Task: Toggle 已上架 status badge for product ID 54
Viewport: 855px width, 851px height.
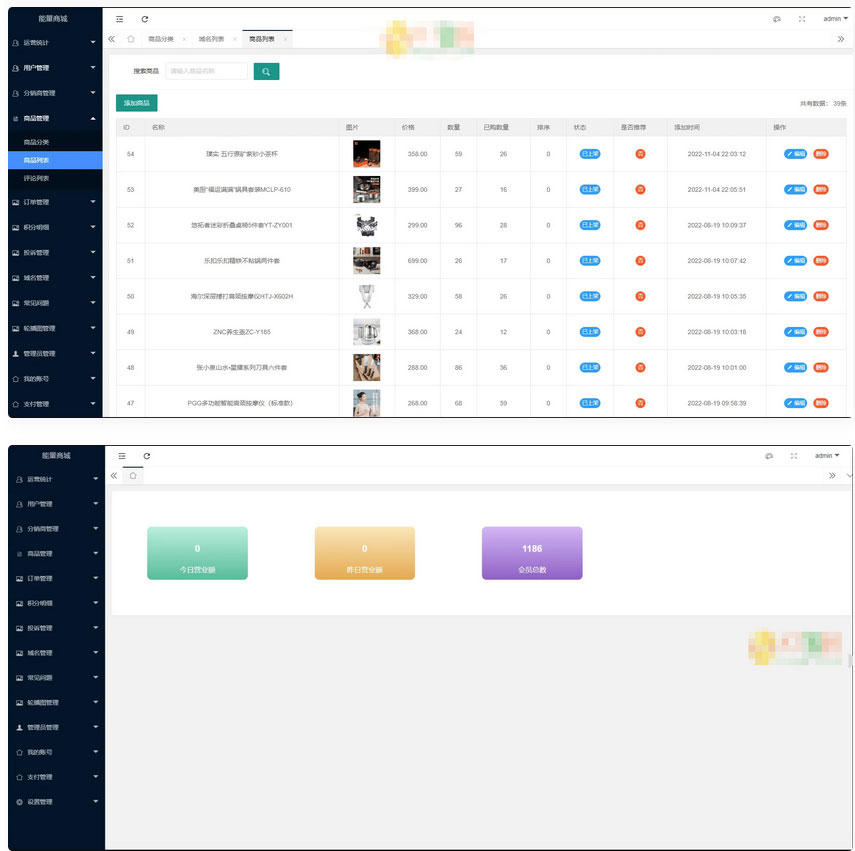Action: click(590, 154)
